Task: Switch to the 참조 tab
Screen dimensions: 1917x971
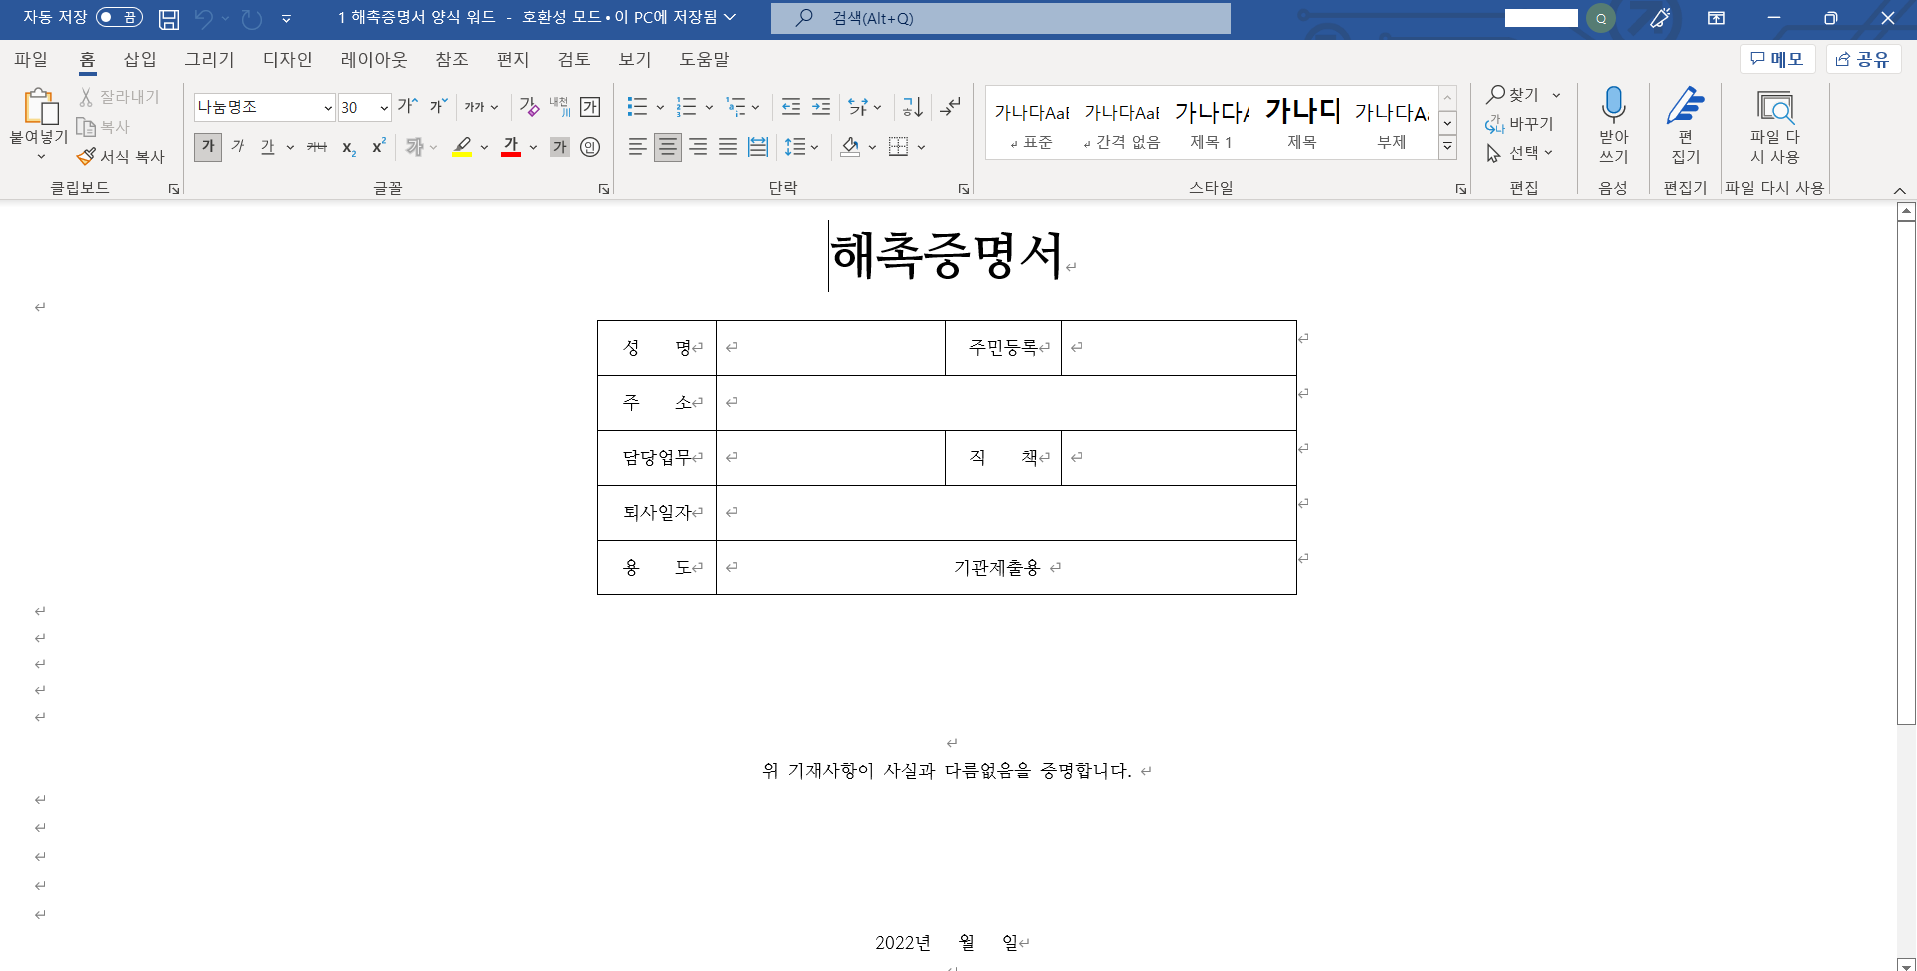Action: [x=452, y=59]
